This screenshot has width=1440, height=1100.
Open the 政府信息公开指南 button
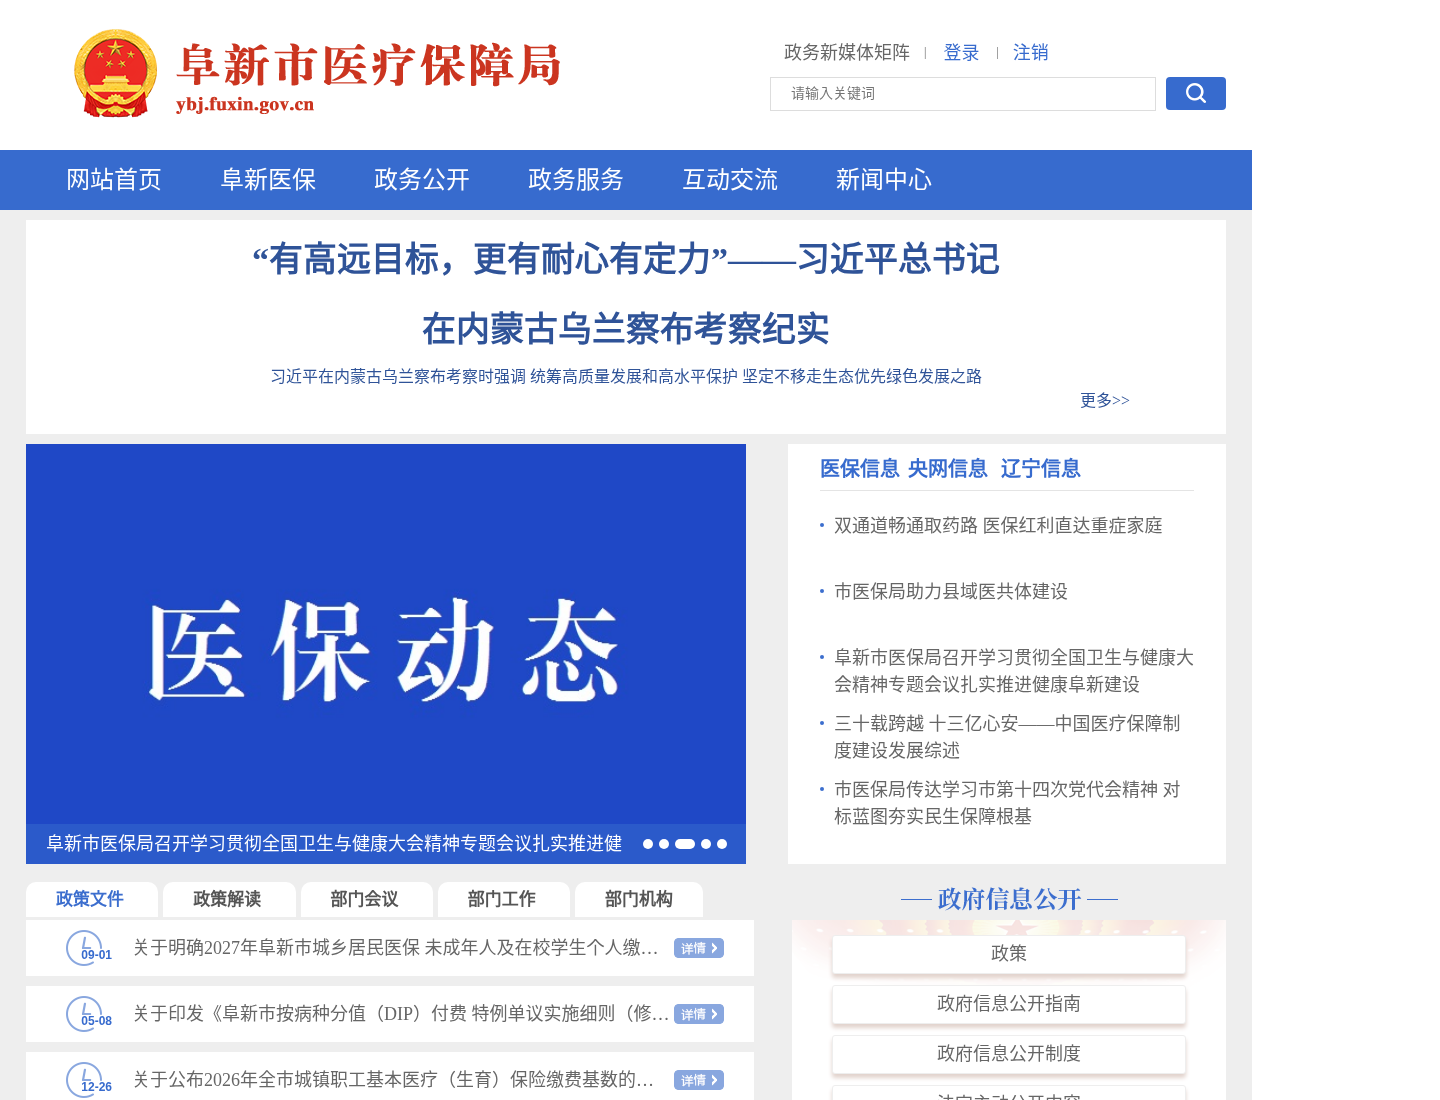point(1009,1004)
